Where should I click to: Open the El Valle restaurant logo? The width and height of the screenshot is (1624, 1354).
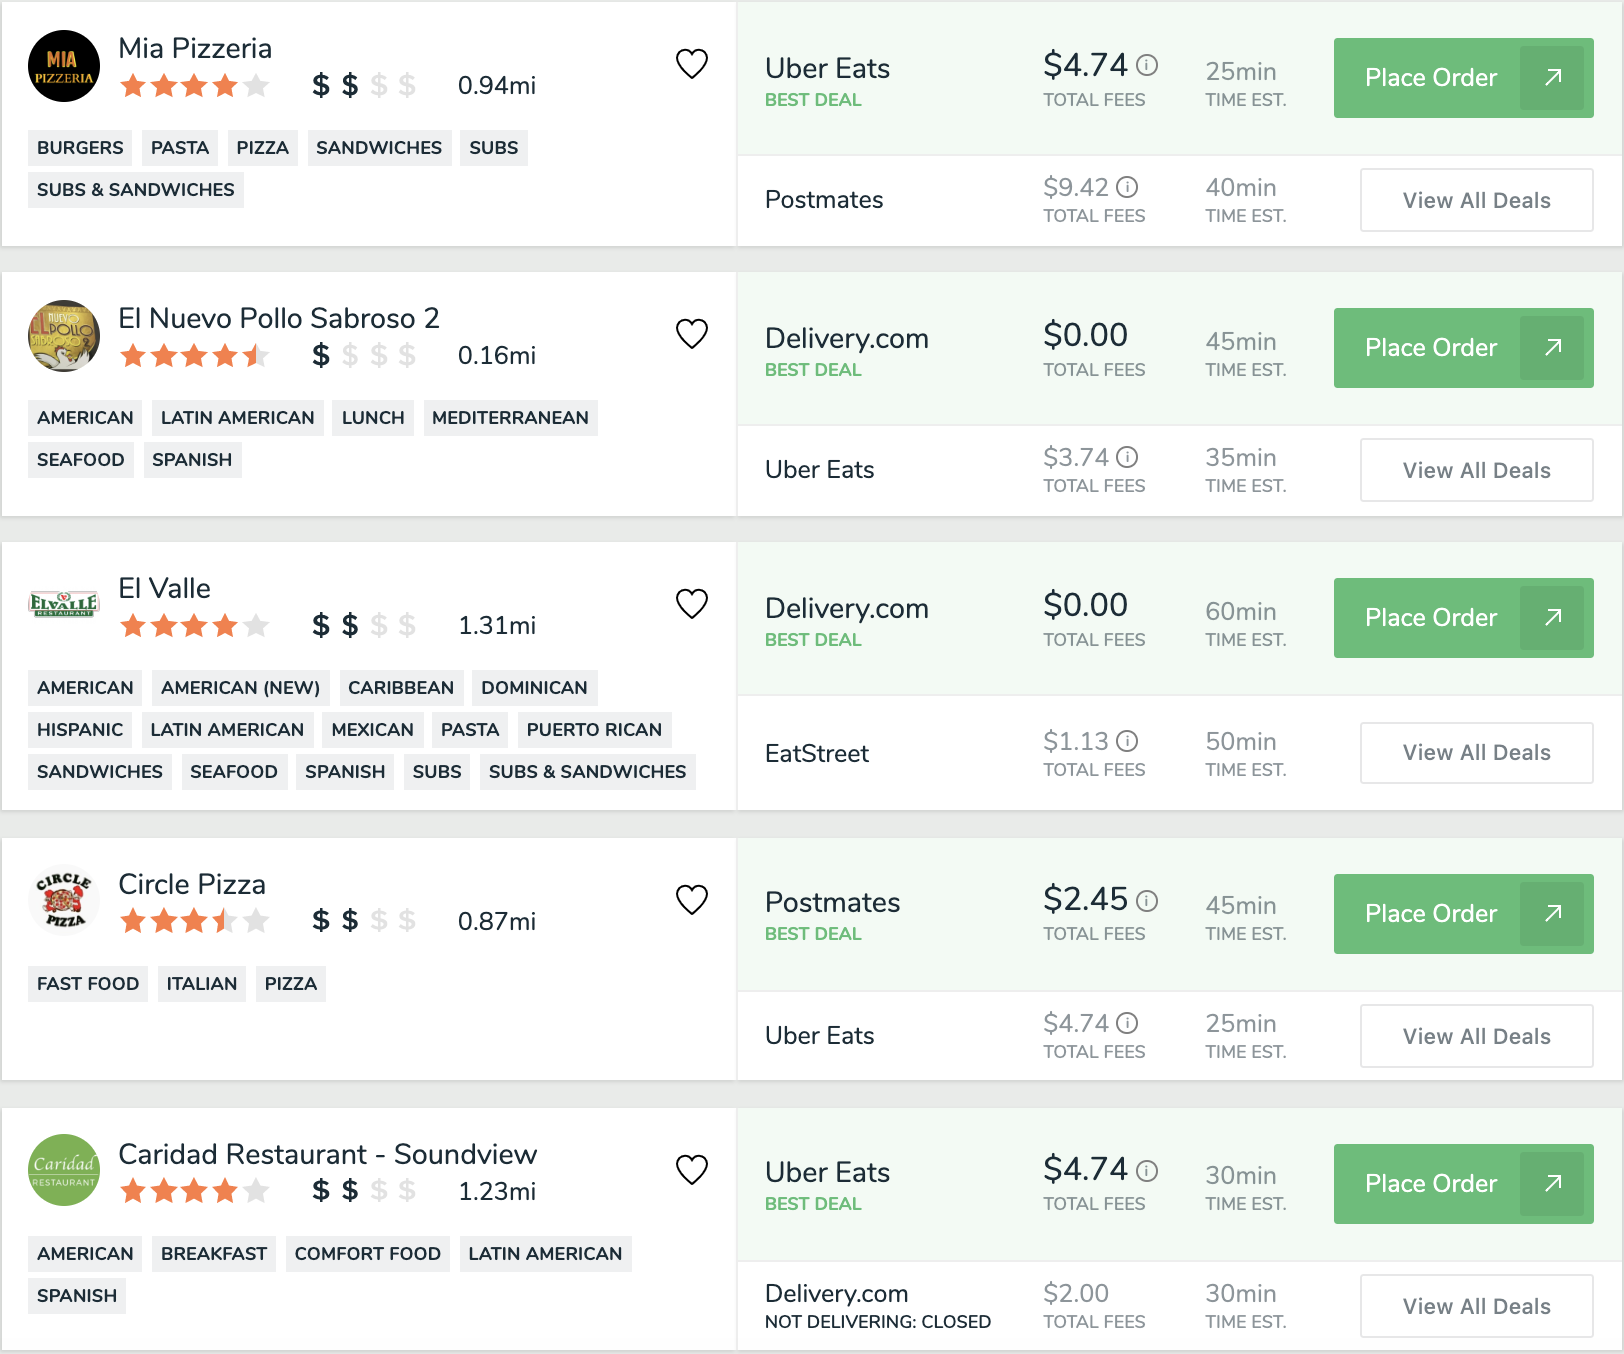point(64,604)
